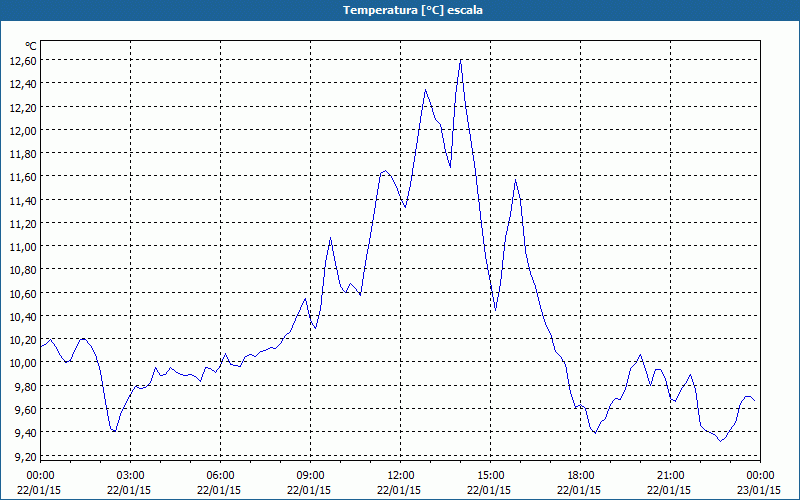The height and width of the screenshot is (500, 800).
Task: Select the 10,80 y-axis value
Action: tap(23, 269)
